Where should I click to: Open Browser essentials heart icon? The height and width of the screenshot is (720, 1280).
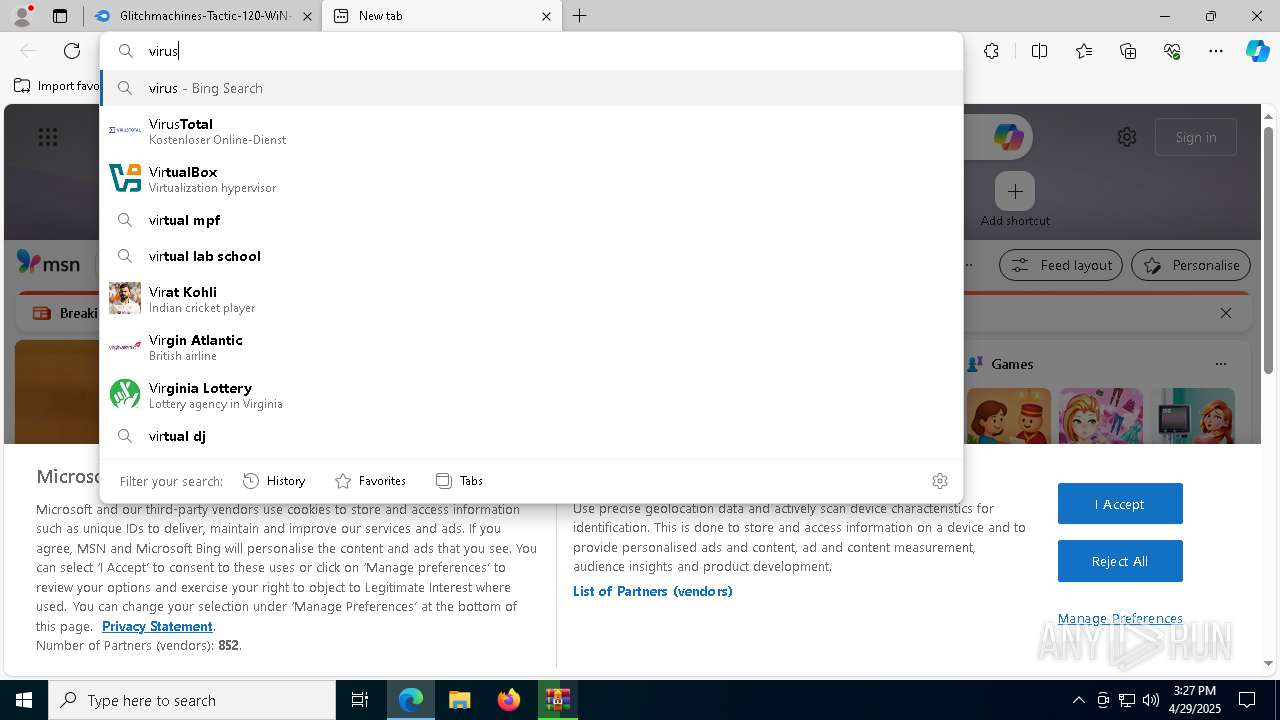click(x=1172, y=51)
